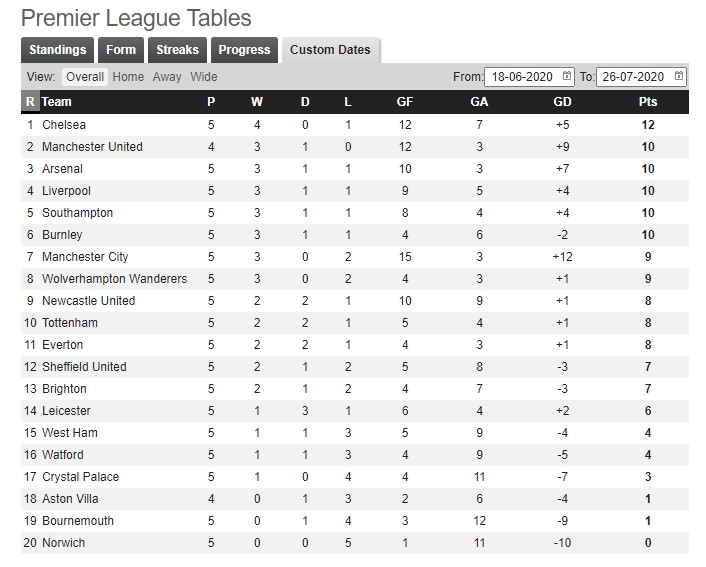
Task: Switch to the Standings tab
Action: pyautogui.click(x=57, y=50)
